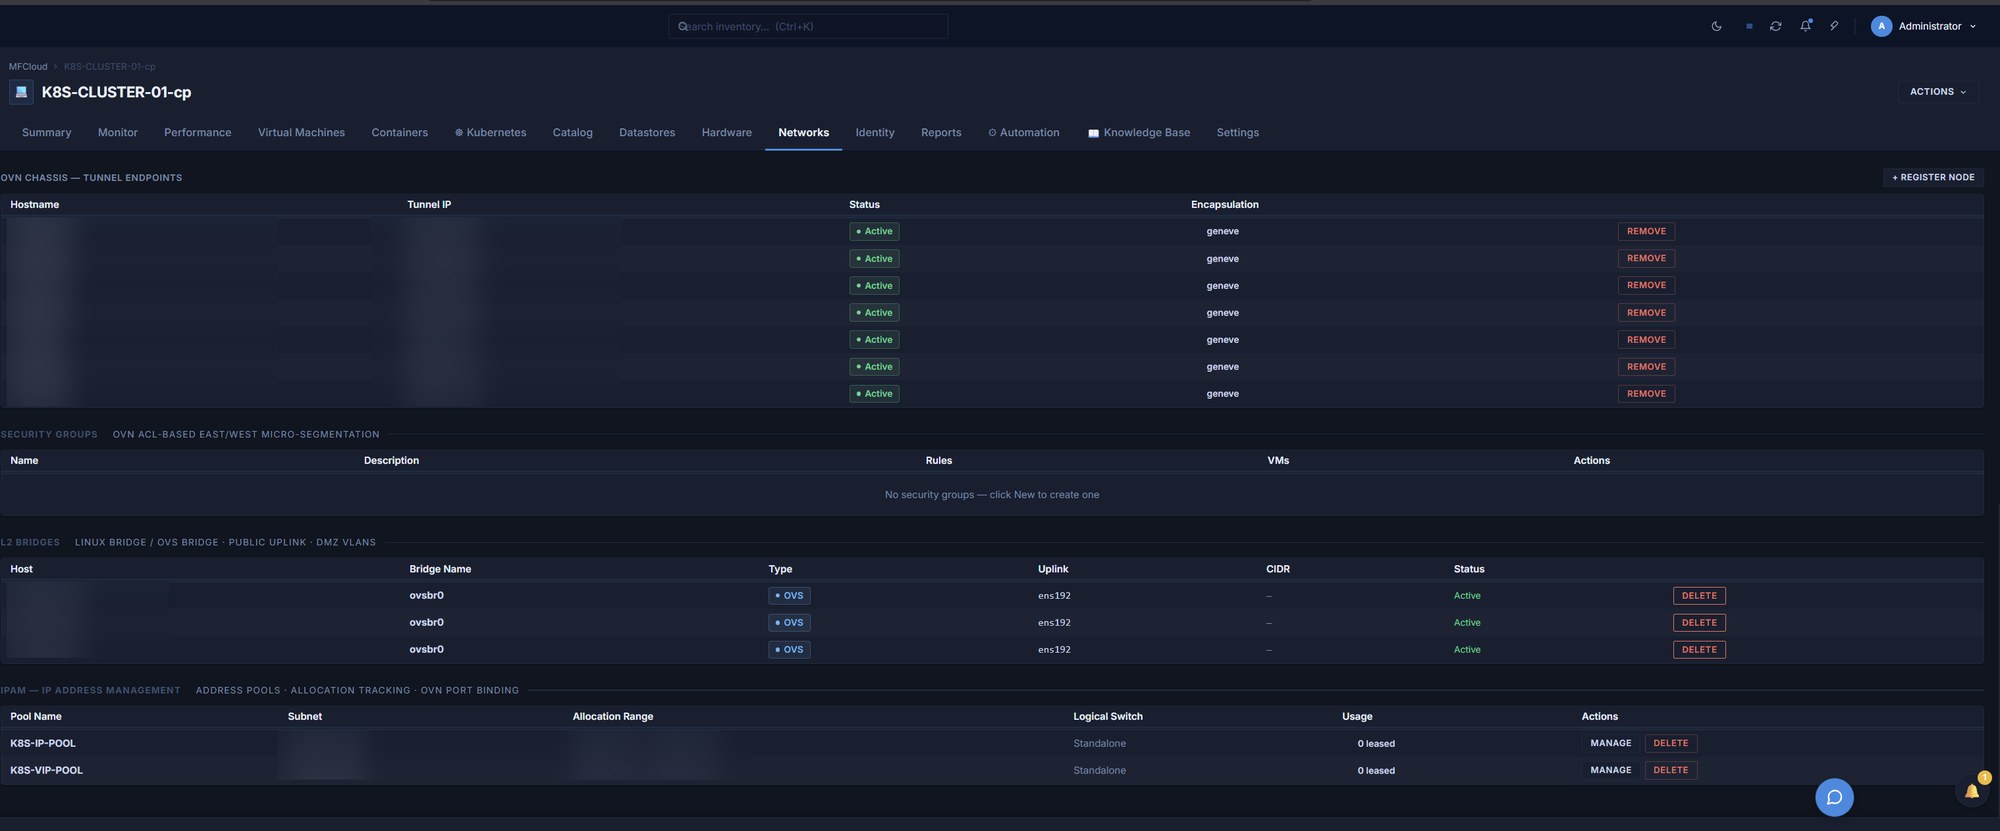The image size is (2000, 831).
Task: Open the Knowledge Base tab
Action: tap(1139, 133)
